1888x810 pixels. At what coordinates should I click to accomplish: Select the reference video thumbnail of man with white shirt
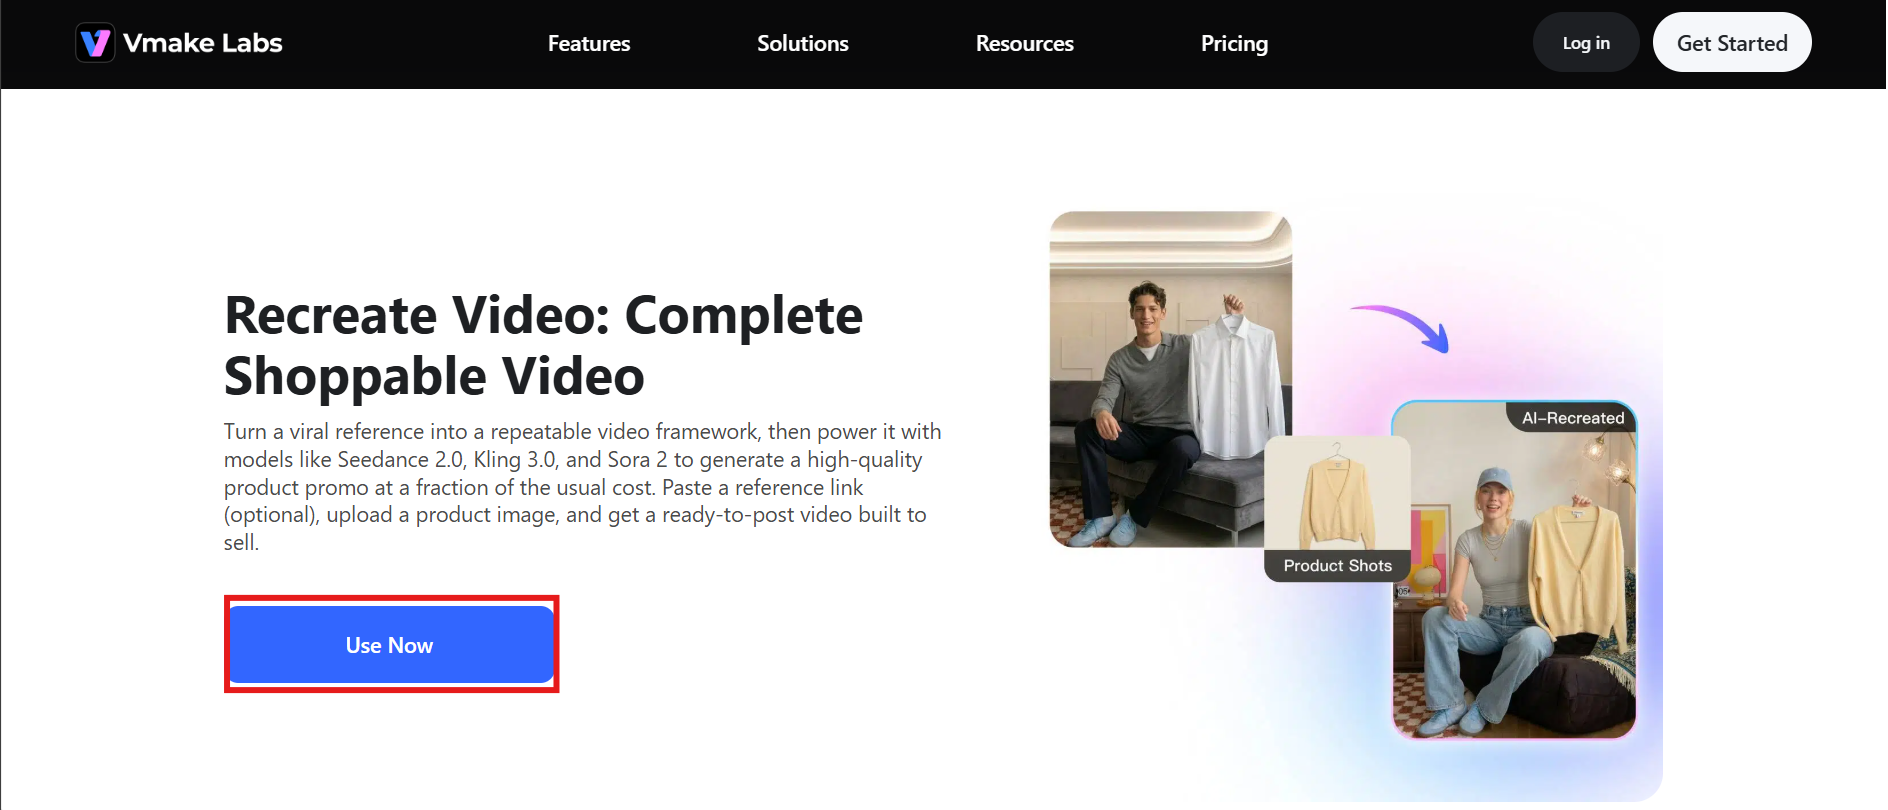click(1170, 379)
